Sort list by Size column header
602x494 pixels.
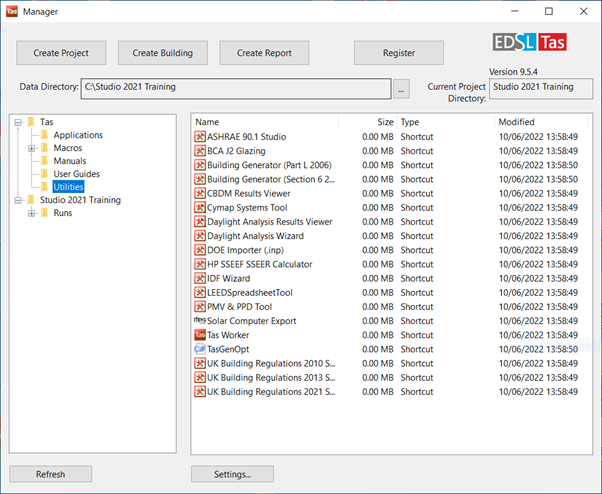pos(368,122)
